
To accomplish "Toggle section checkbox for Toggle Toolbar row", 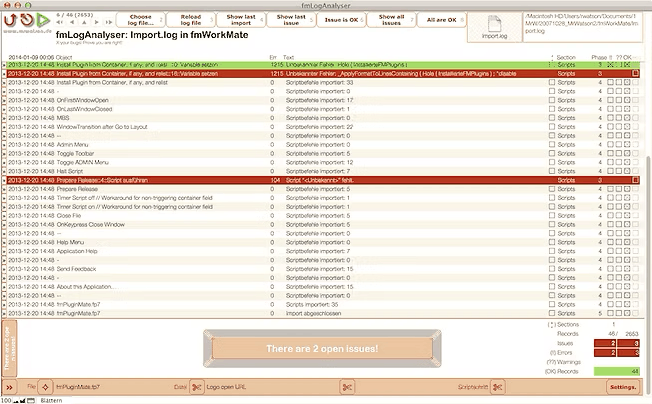I will point(552,153).
